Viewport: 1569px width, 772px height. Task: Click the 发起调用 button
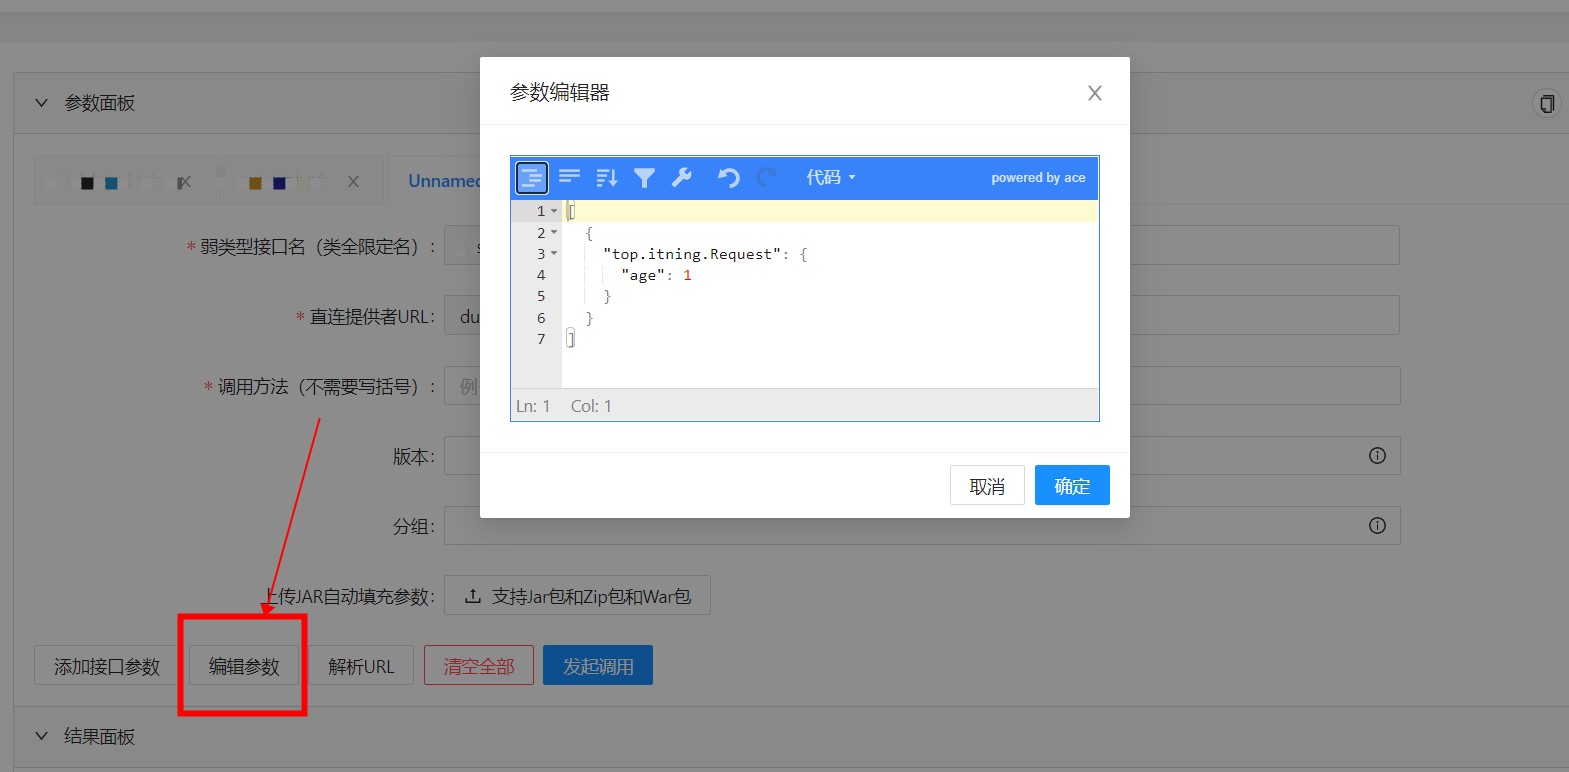tap(598, 666)
